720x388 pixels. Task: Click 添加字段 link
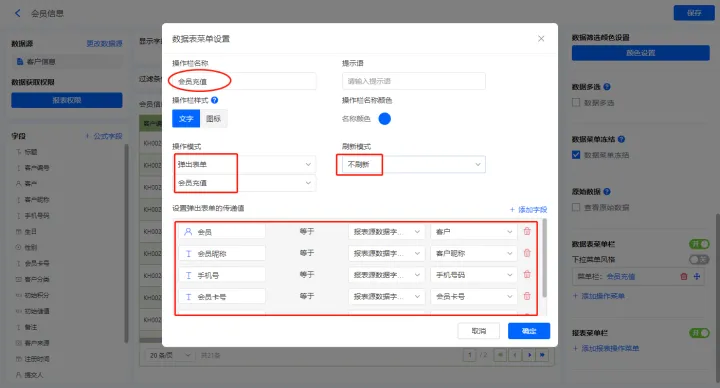pyautogui.click(x=529, y=209)
